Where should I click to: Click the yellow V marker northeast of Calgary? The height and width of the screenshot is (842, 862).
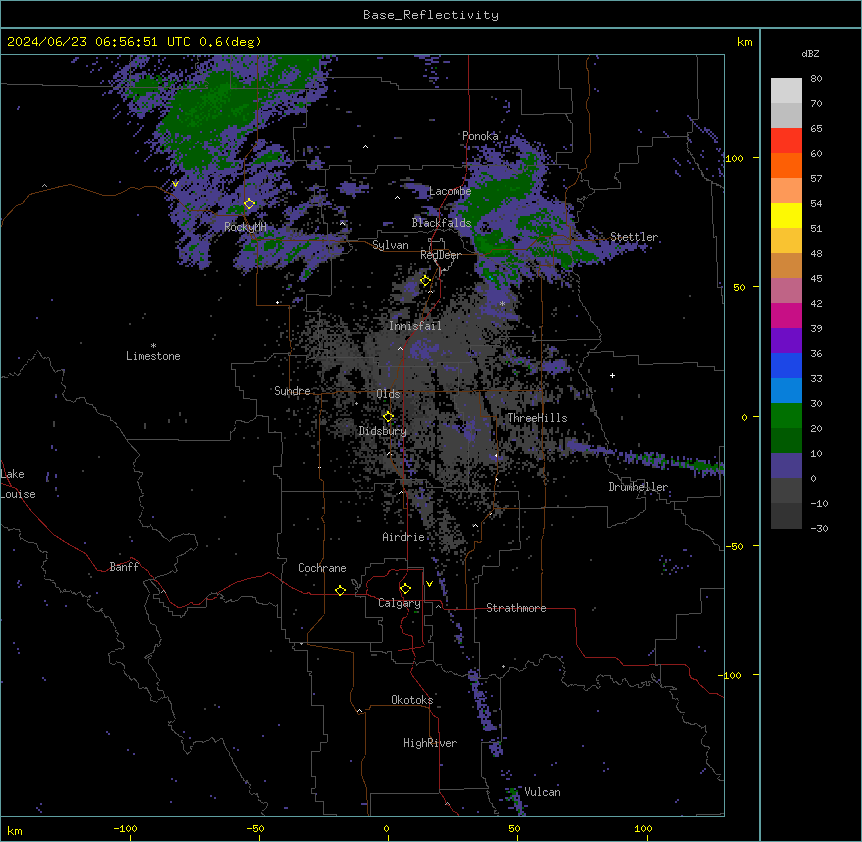coord(429,584)
